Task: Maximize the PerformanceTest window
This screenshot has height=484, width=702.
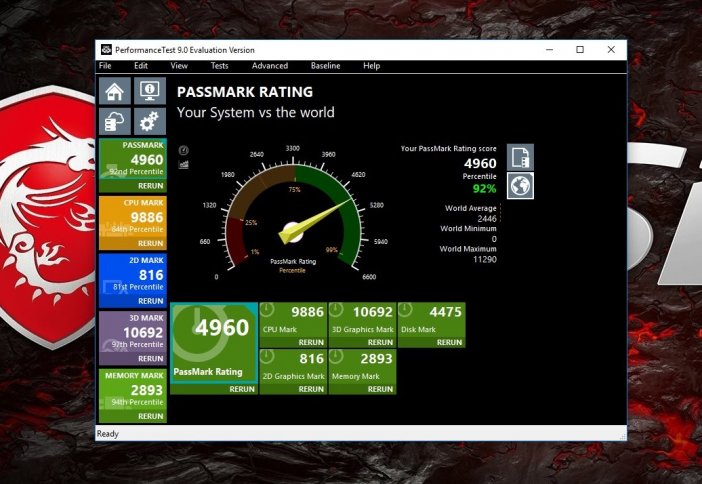Action: pos(580,50)
